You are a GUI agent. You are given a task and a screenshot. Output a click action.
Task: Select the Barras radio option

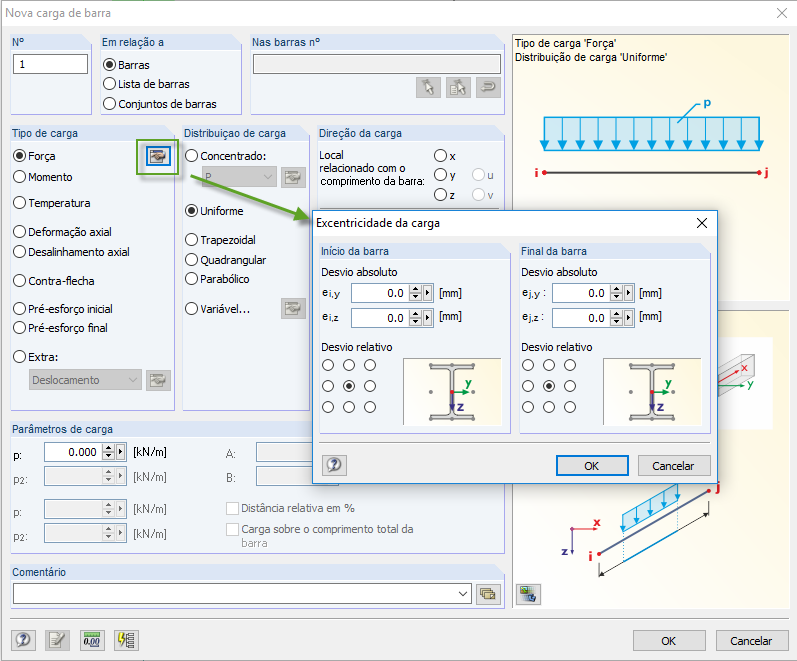[127, 65]
